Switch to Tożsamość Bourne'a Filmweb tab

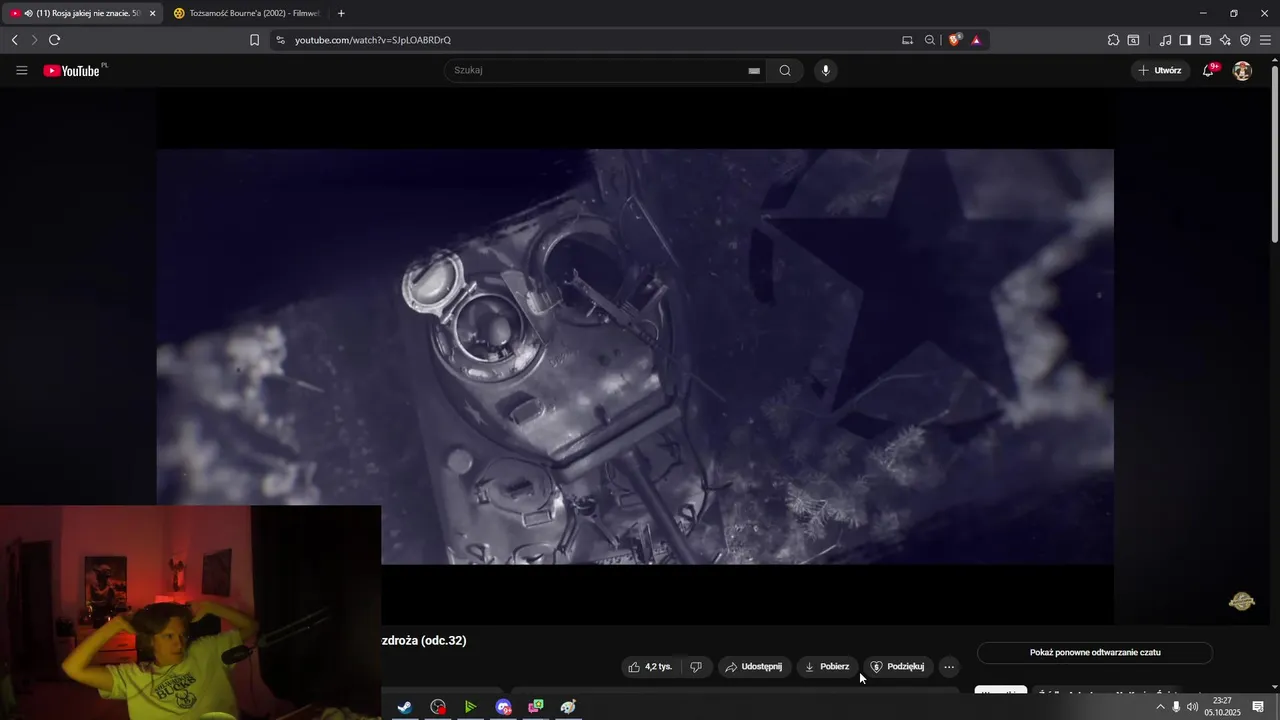point(246,13)
